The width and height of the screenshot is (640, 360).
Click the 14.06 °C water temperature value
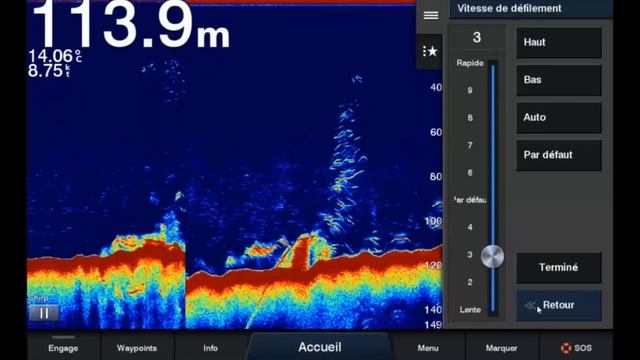pos(55,56)
